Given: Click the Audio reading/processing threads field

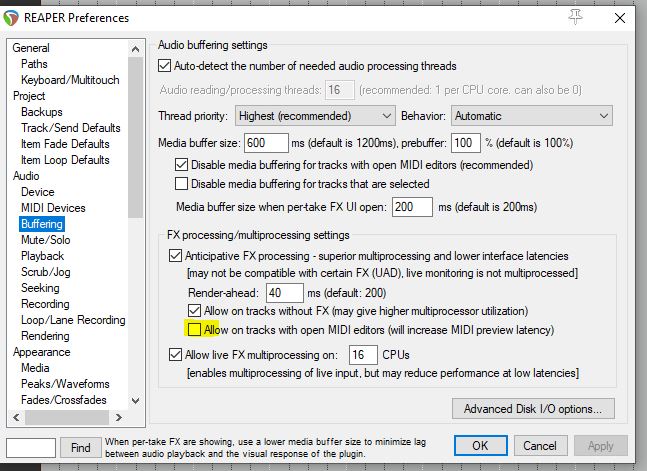Looking at the screenshot, I should [x=340, y=90].
